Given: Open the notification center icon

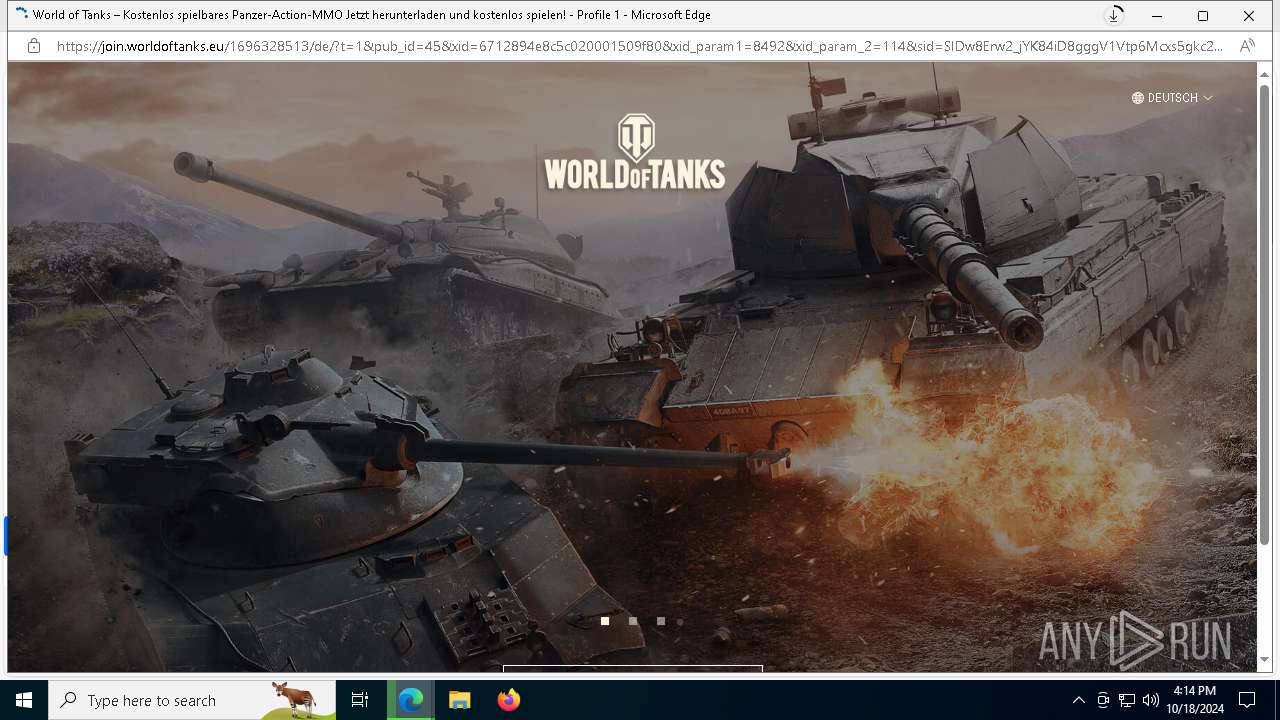Looking at the screenshot, I should tap(1247, 700).
